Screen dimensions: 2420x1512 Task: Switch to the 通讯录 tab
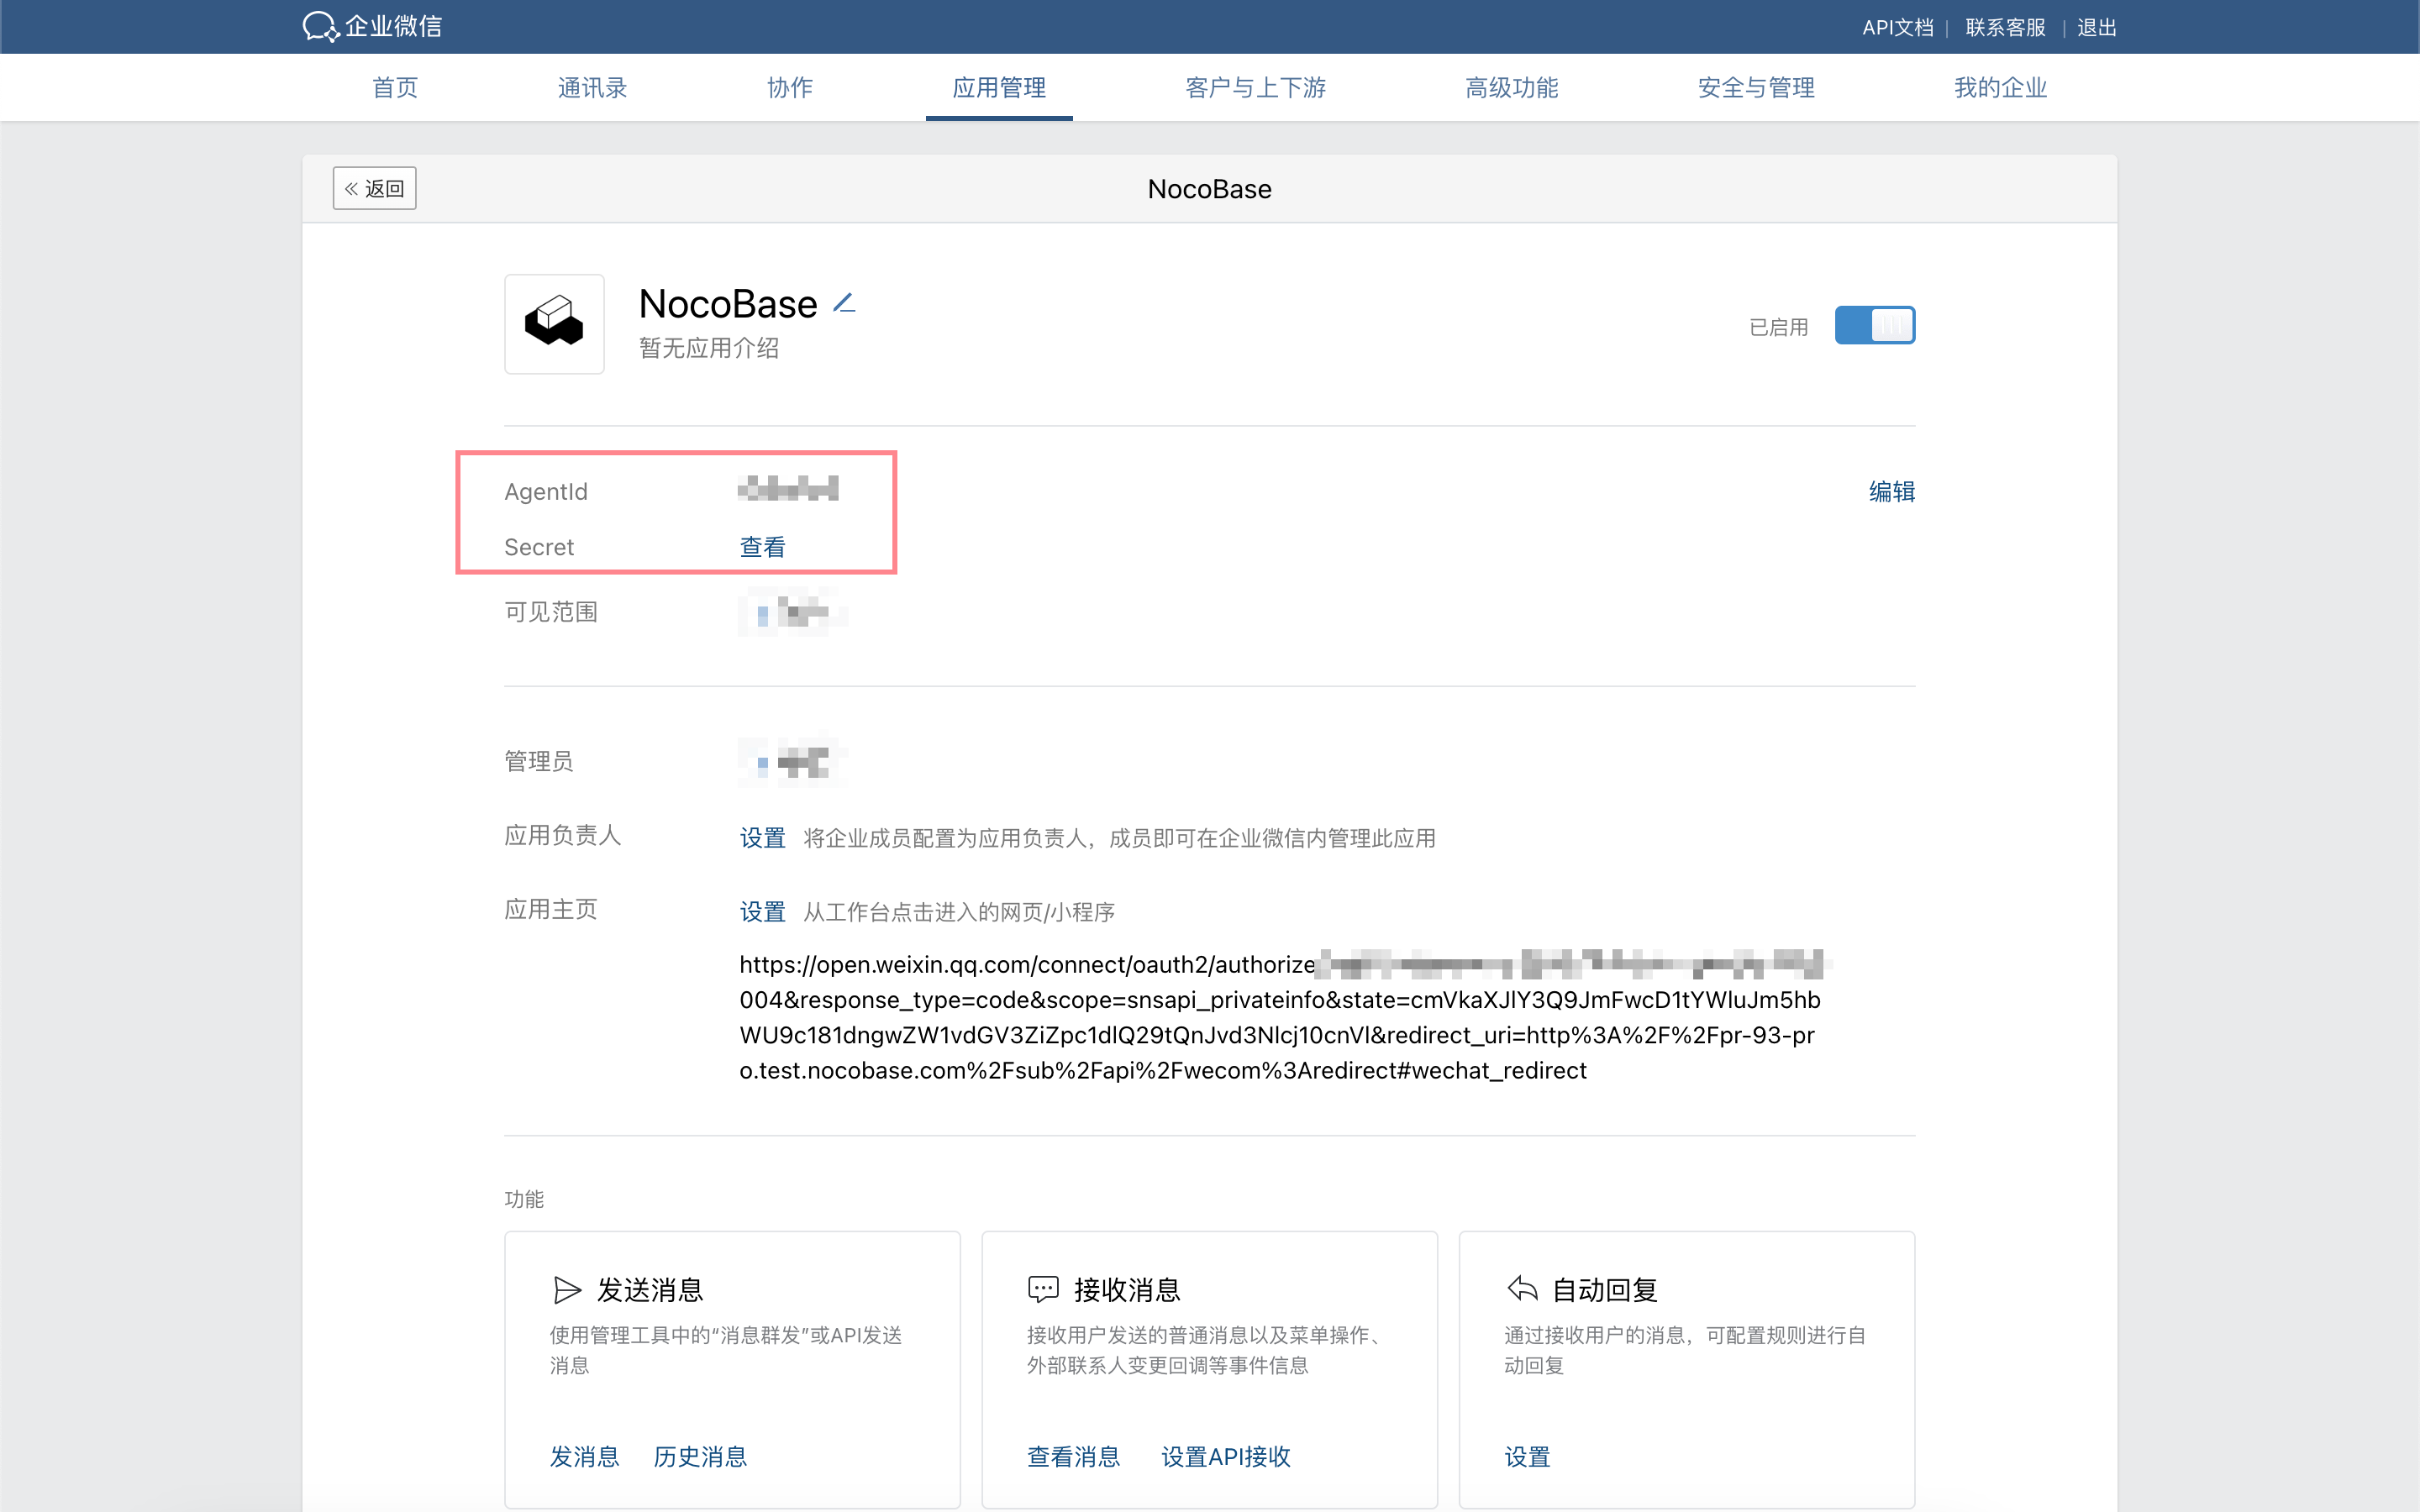[592, 88]
